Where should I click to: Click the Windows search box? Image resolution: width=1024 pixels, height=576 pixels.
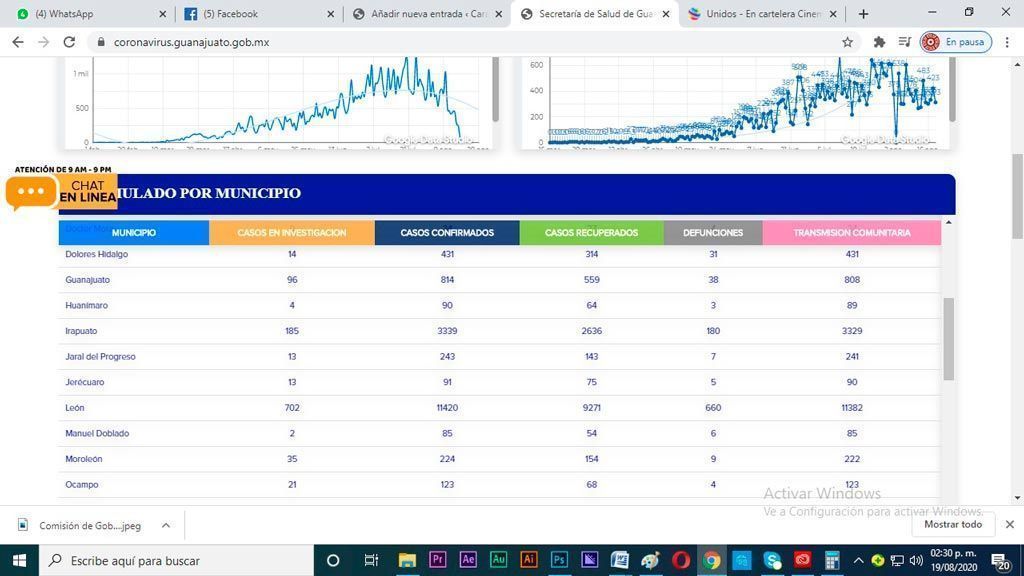tap(176, 560)
